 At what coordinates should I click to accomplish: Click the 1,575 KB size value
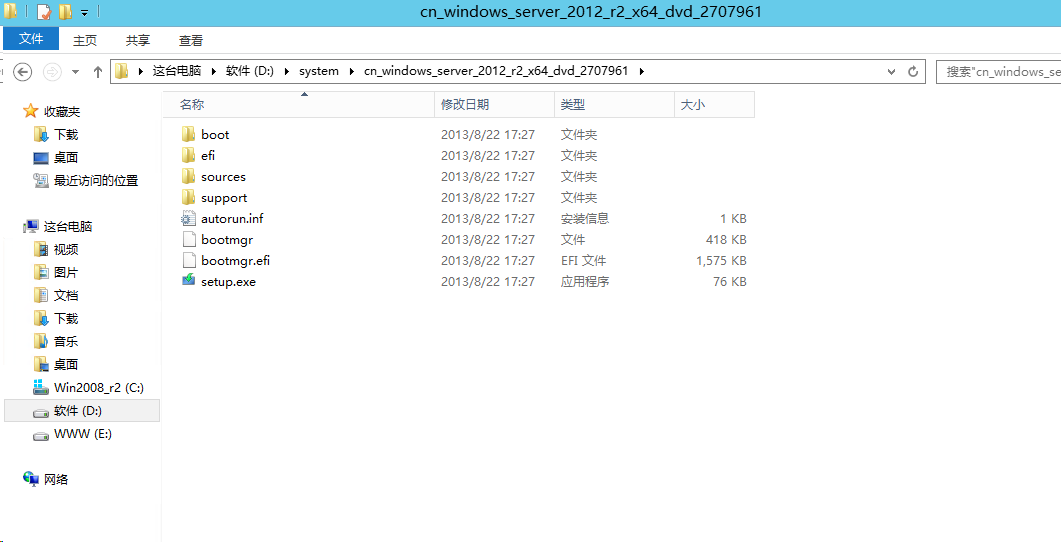(721, 261)
